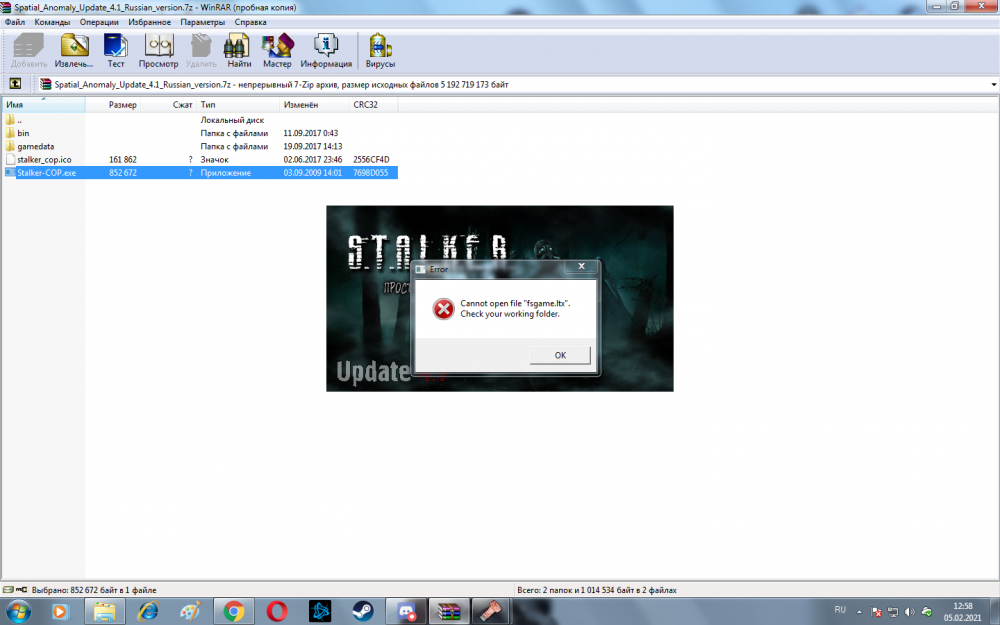Click CRC32 value 2556CF4D
Image resolution: width=1000 pixels, height=625 pixels.
point(371,159)
